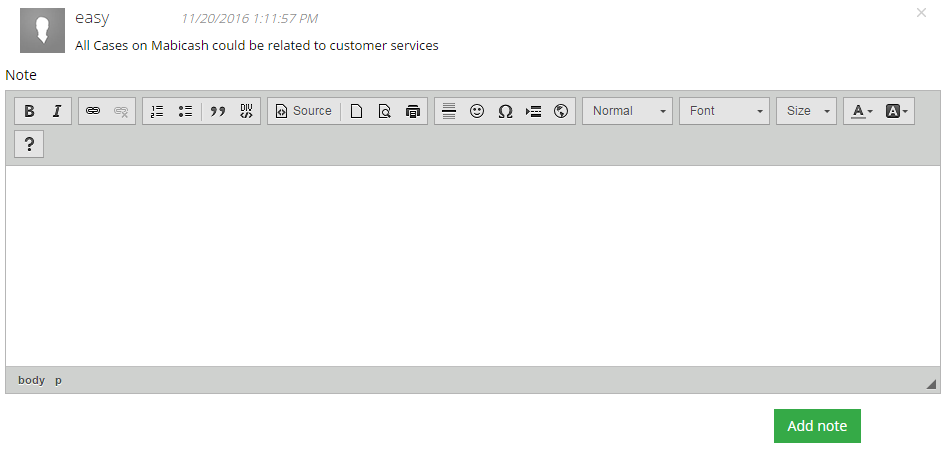
Task: Open the editor help (question mark)
Action: point(29,144)
